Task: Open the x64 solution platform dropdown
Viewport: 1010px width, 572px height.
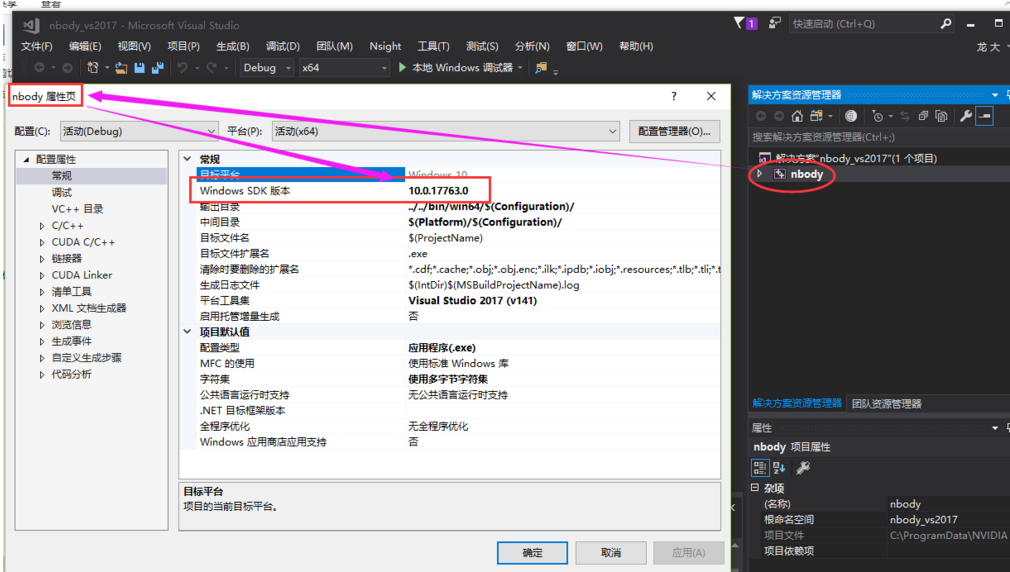Action: (x=345, y=68)
